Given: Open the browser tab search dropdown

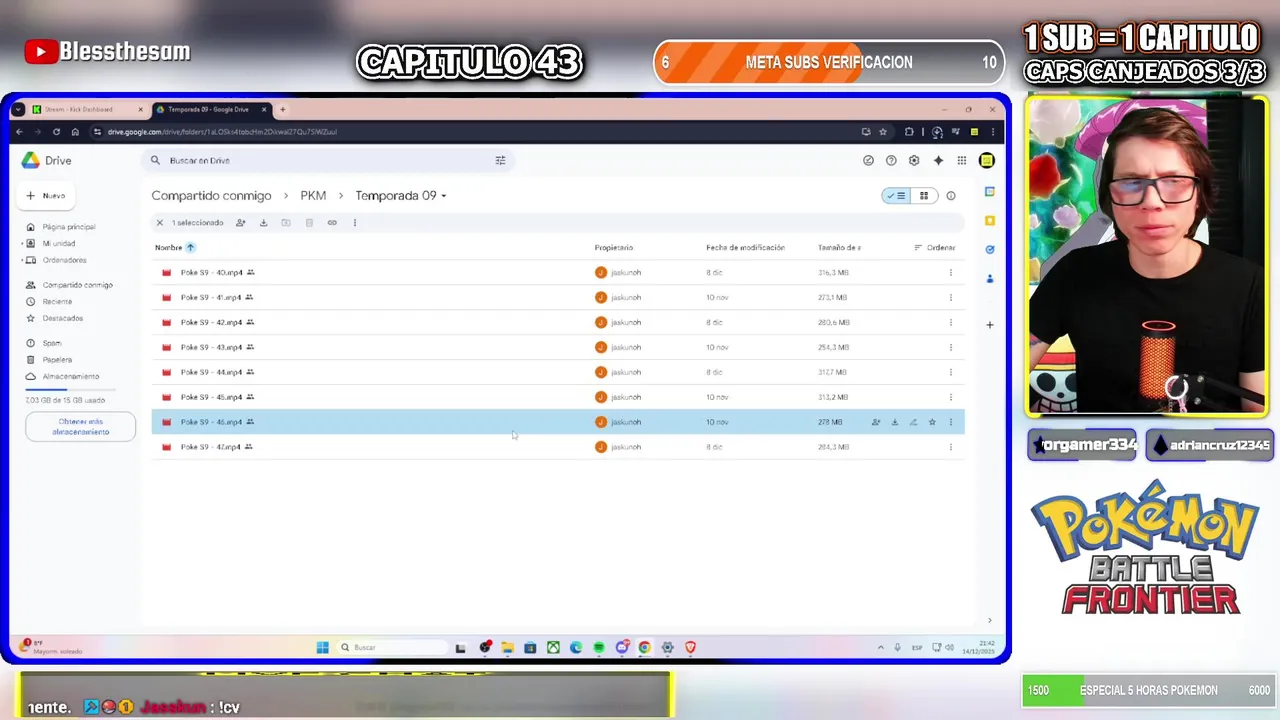Looking at the screenshot, I should (x=18, y=109).
